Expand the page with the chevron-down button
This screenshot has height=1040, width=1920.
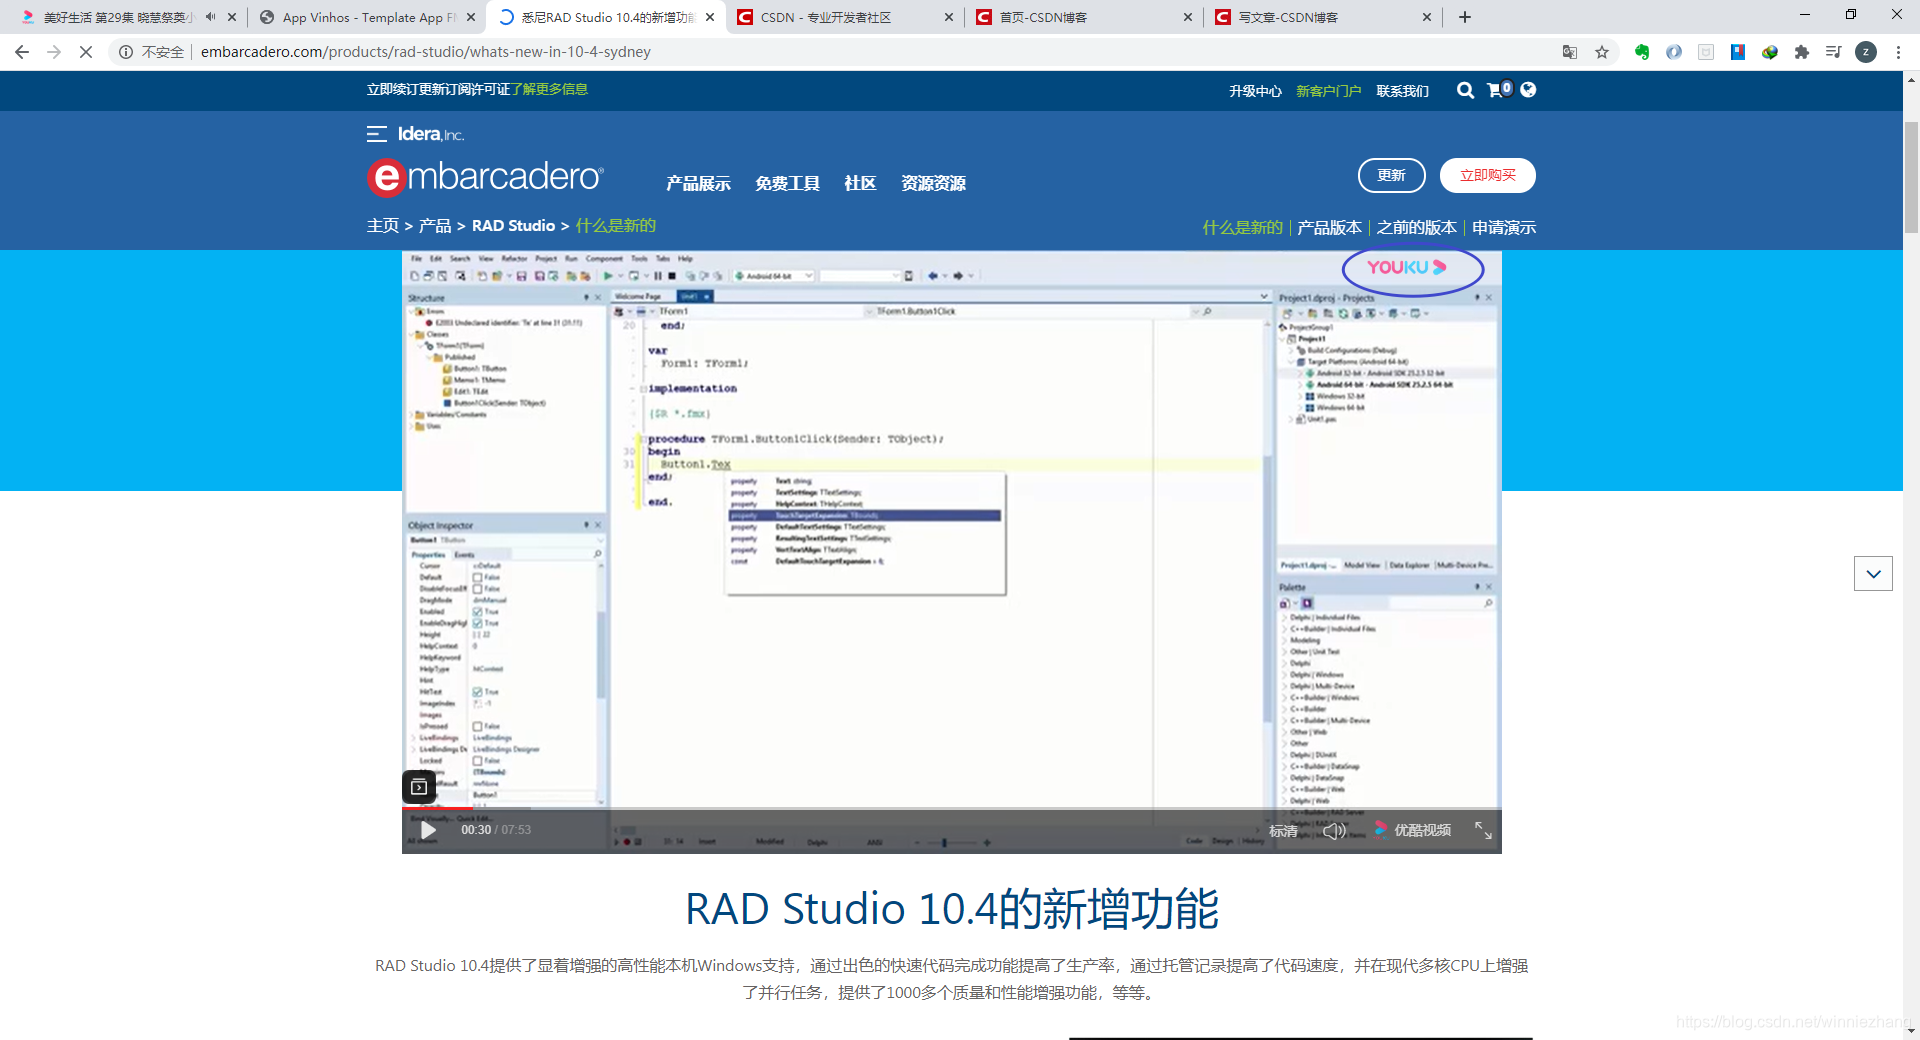tap(1873, 574)
